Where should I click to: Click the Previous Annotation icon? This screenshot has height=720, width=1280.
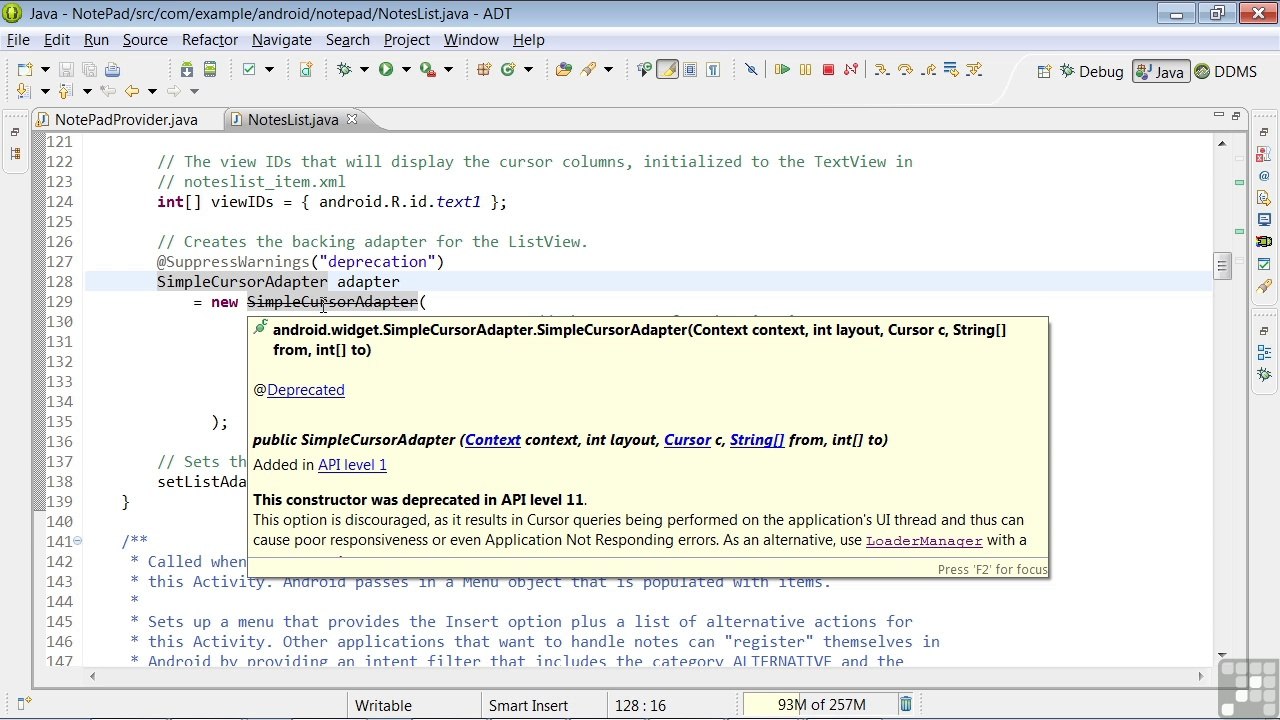(x=66, y=91)
